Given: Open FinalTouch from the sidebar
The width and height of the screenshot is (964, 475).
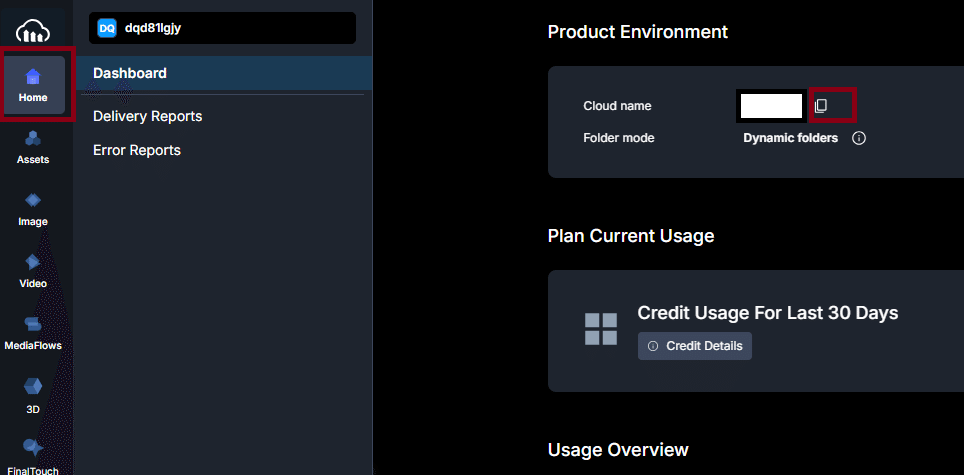Looking at the screenshot, I should pos(33,455).
